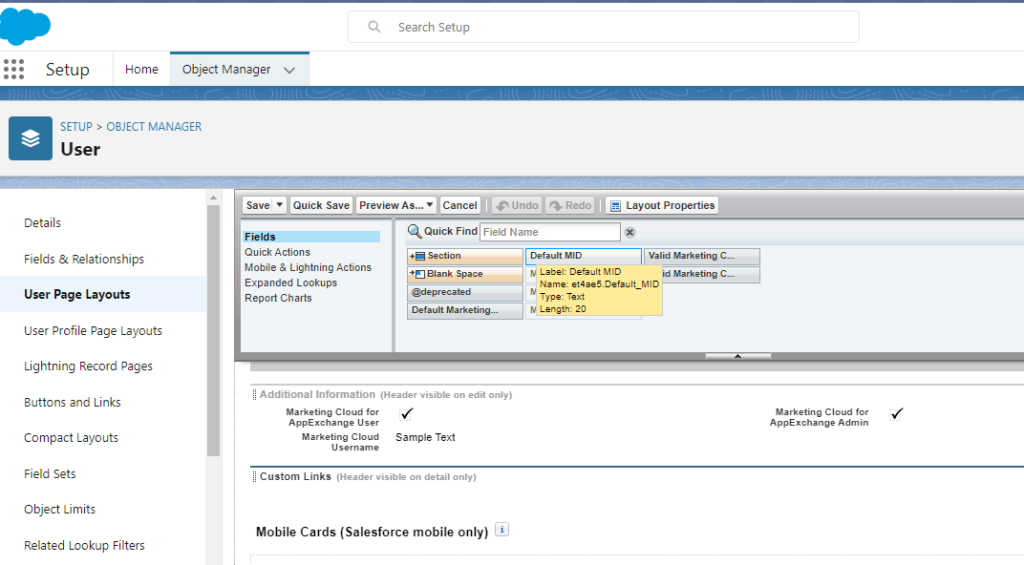Select Mobile & Lightning Actions category
This screenshot has width=1024, height=565.
tap(308, 267)
